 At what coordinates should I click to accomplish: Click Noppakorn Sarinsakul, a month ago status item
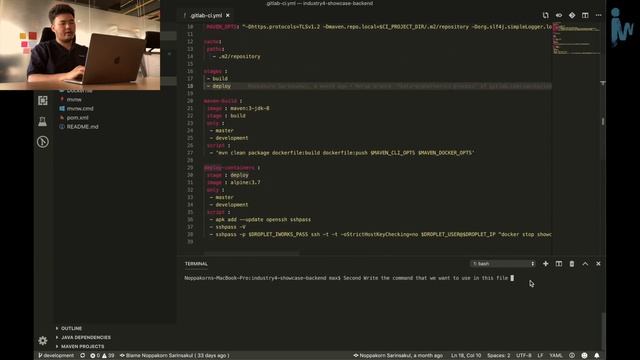(x=398, y=356)
